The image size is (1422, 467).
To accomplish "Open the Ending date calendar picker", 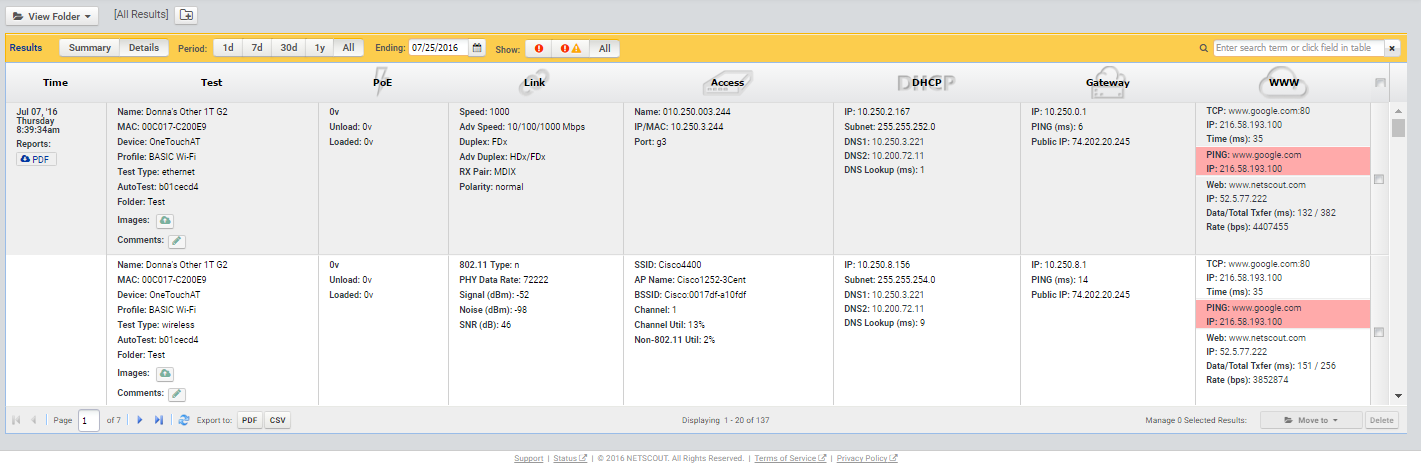I will coord(477,48).
